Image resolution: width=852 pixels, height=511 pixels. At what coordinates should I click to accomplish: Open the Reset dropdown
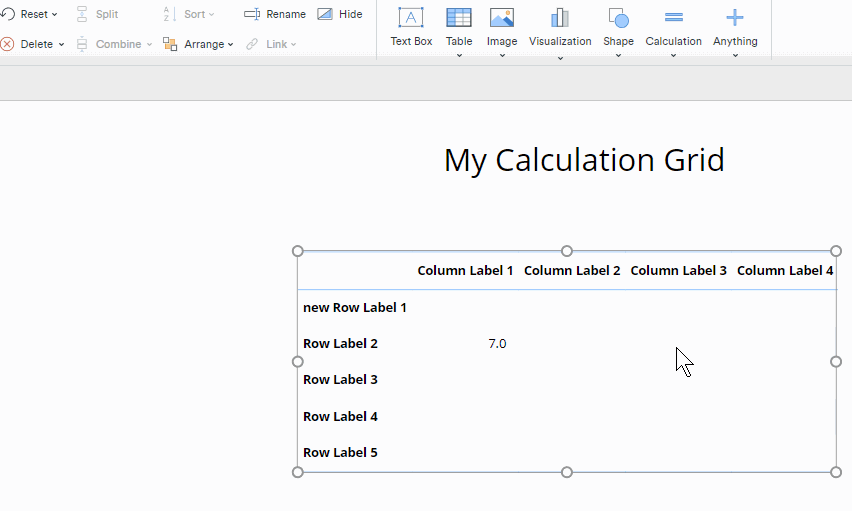click(30, 14)
